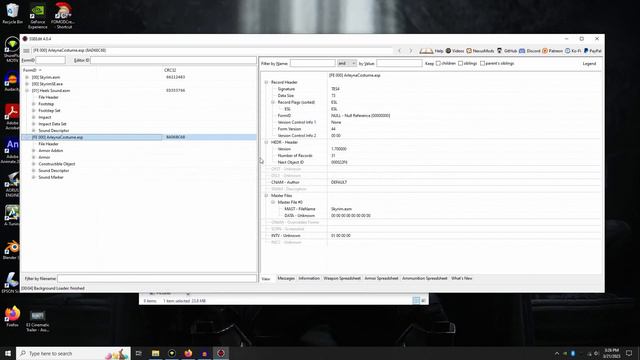Switch to Firefox on the taskbar

(188, 353)
